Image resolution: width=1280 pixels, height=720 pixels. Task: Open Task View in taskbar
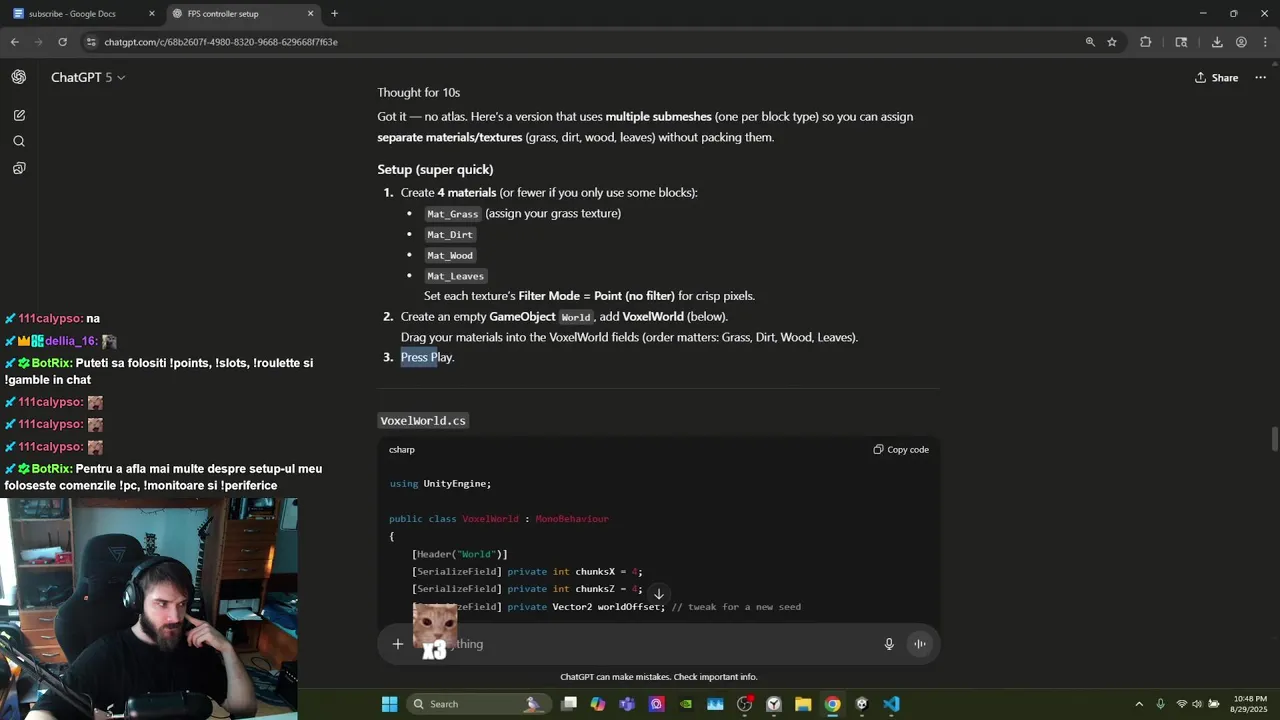(x=569, y=704)
